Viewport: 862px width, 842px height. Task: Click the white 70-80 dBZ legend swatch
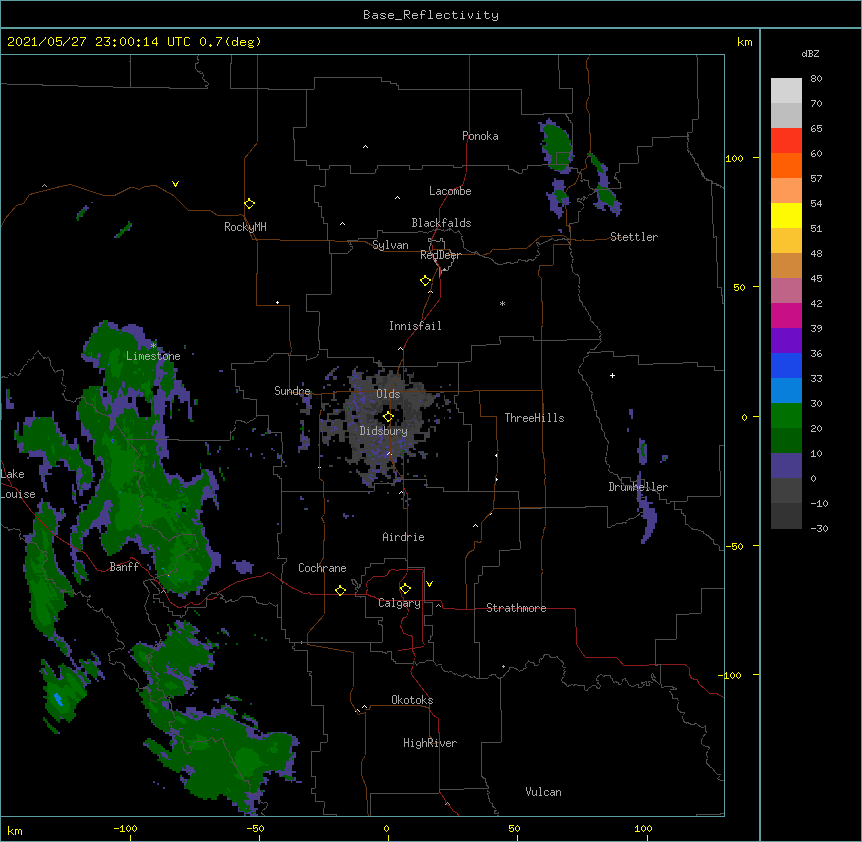(786, 91)
